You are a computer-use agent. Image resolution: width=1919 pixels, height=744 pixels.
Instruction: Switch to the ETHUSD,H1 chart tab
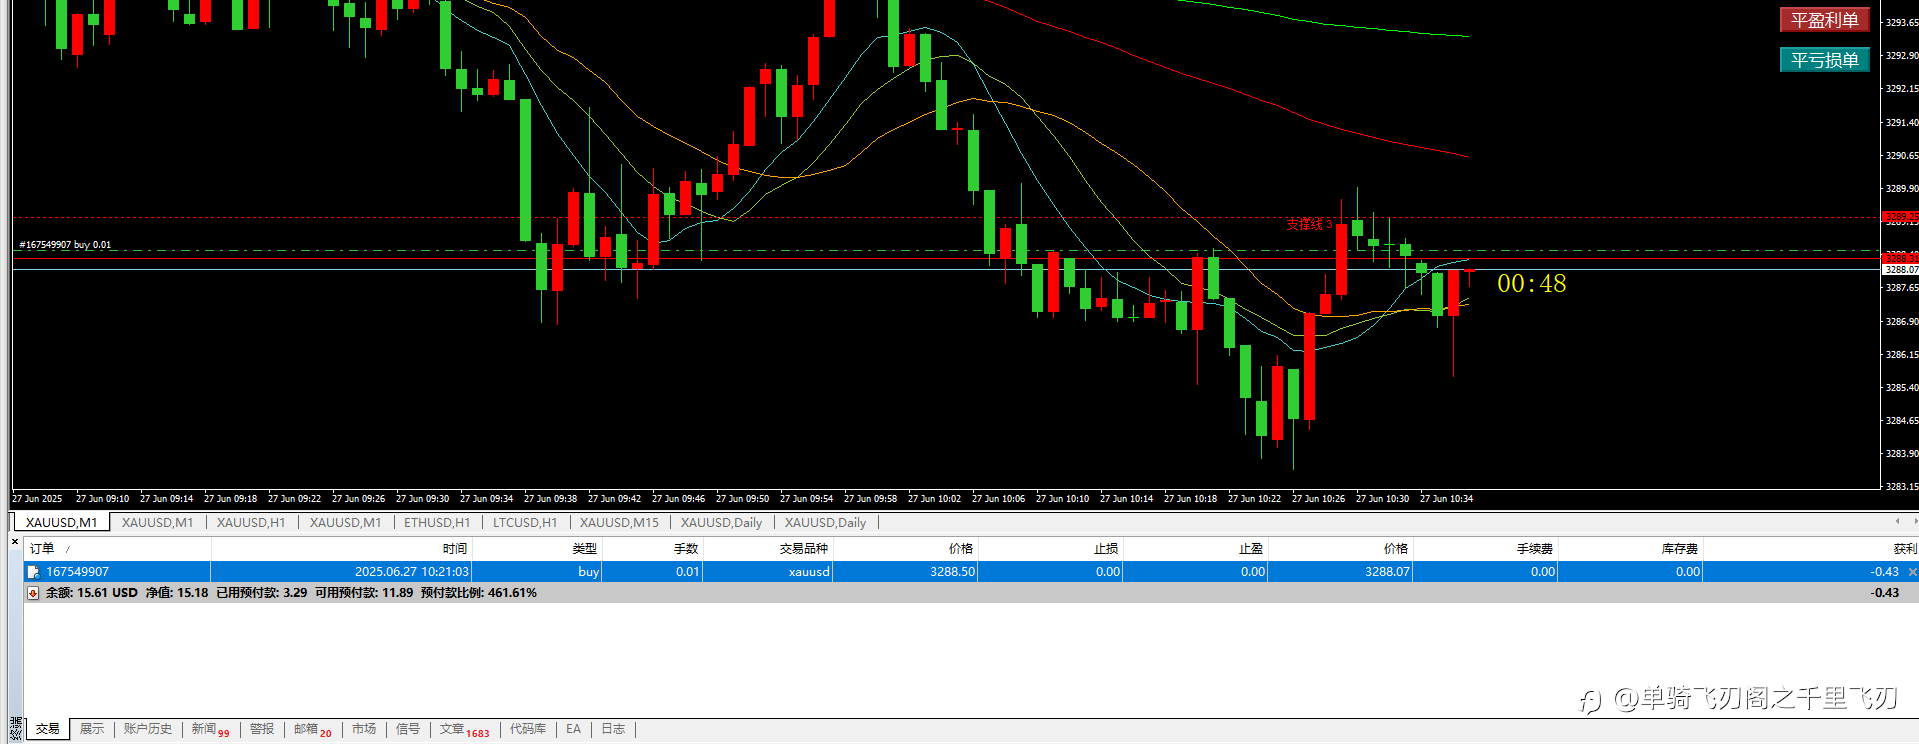(x=437, y=522)
